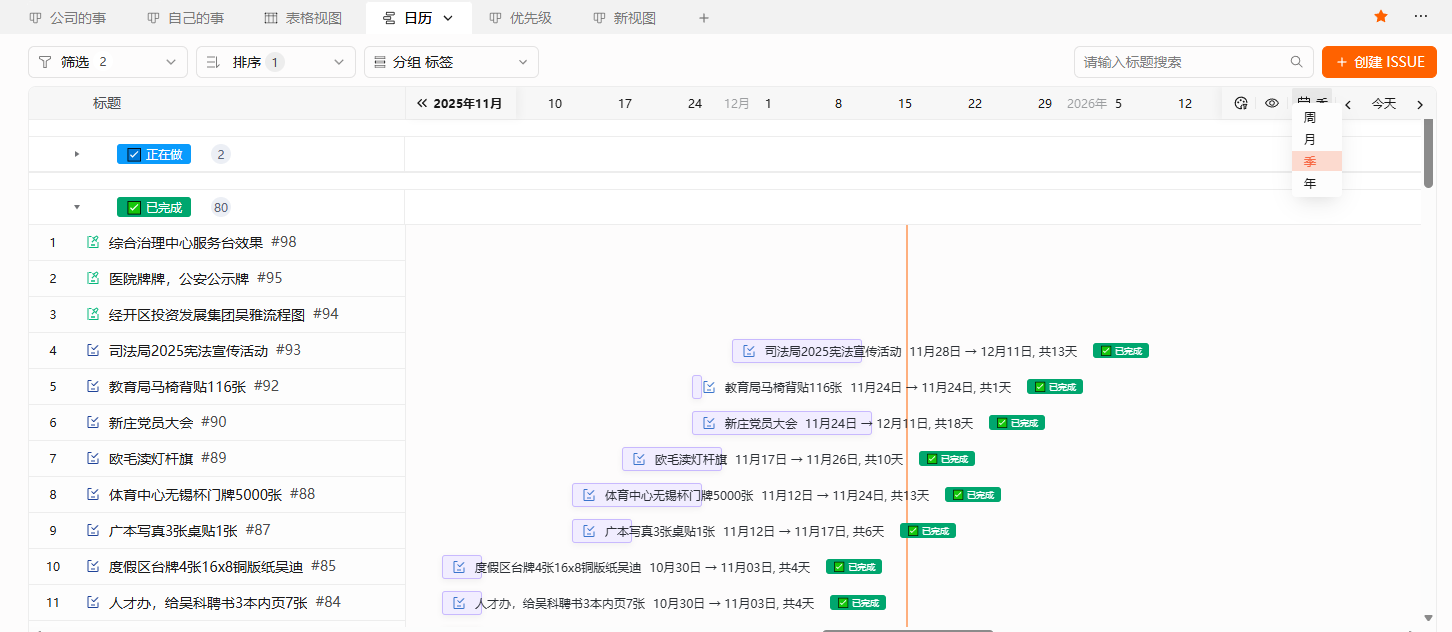Click the 今天 button to jump to today
This screenshot has height=632, width=1452.
(x=1384, y=103)
